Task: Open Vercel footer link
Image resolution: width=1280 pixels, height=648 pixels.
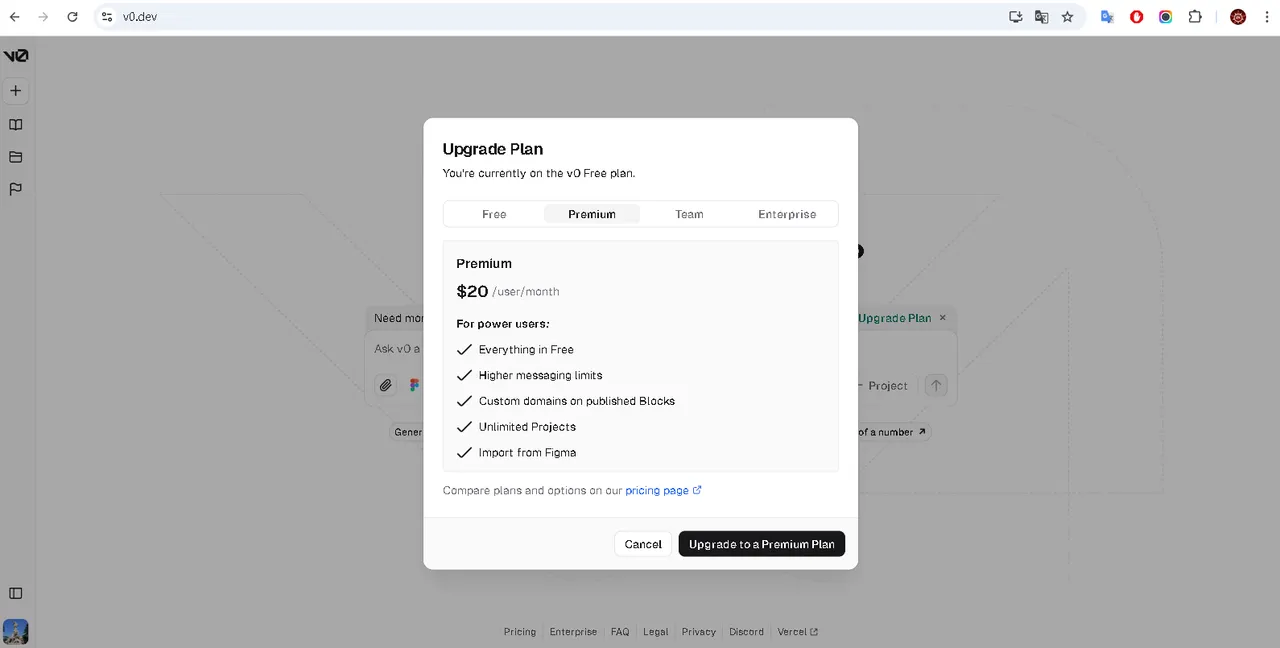Action: pos(798,632)
